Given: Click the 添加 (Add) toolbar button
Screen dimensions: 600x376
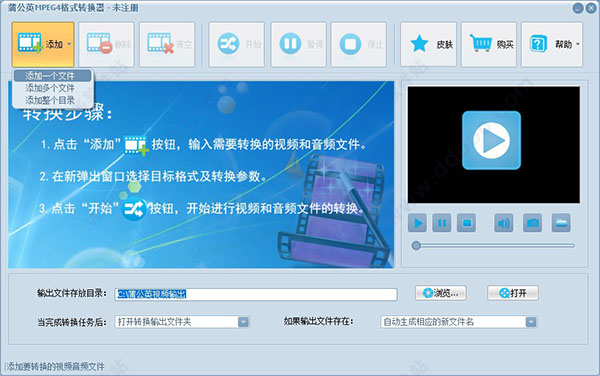Looking at the screenshot, I should click(42, 44).
